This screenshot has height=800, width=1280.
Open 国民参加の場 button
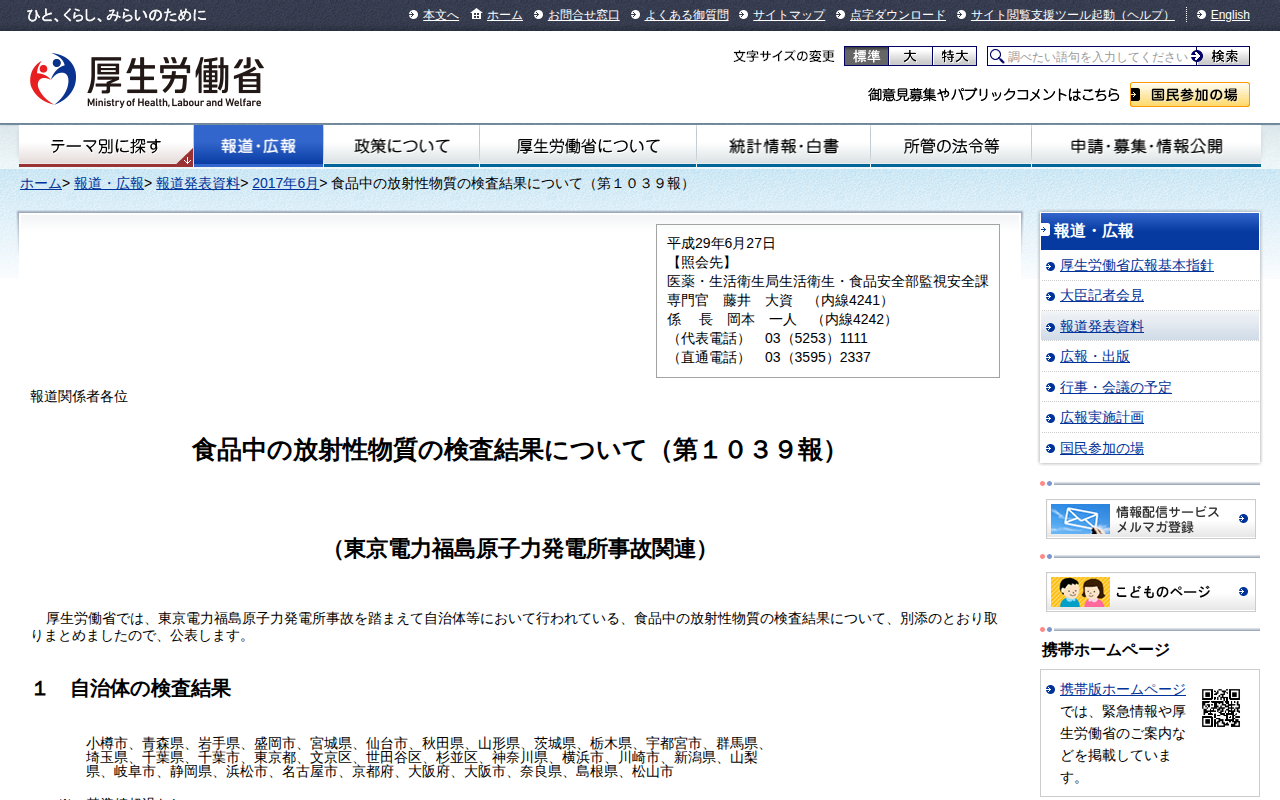click(x=1190, y=95)
